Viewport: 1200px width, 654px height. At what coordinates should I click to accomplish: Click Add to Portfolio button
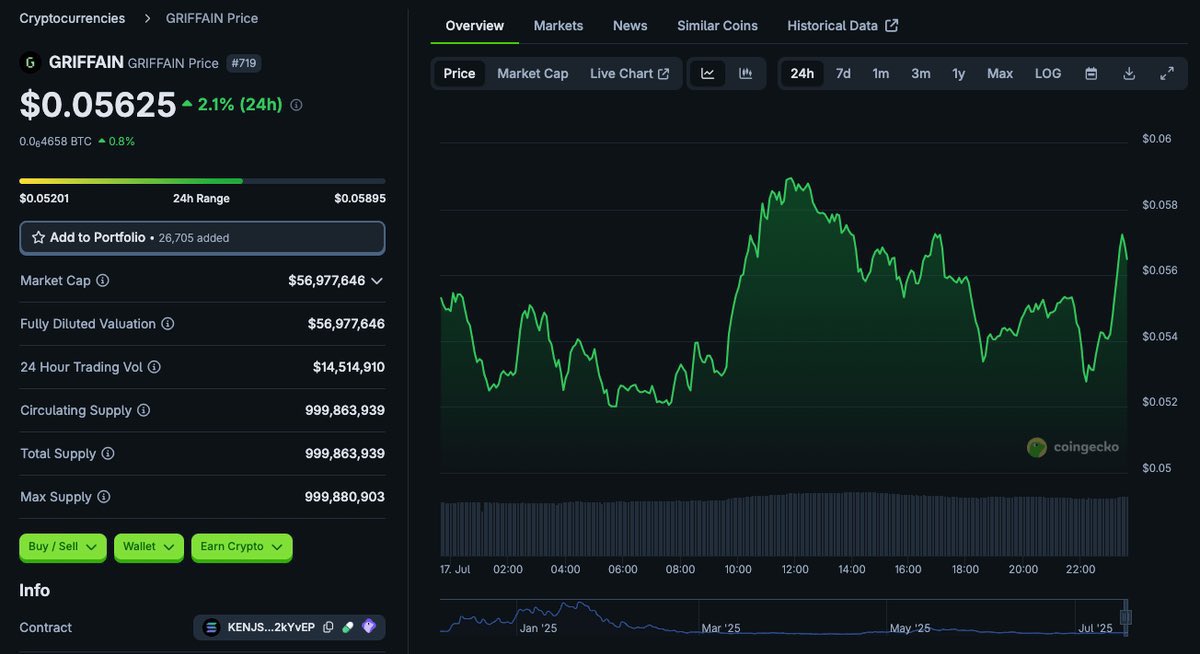pyautogui.click(x=202, y=238)
